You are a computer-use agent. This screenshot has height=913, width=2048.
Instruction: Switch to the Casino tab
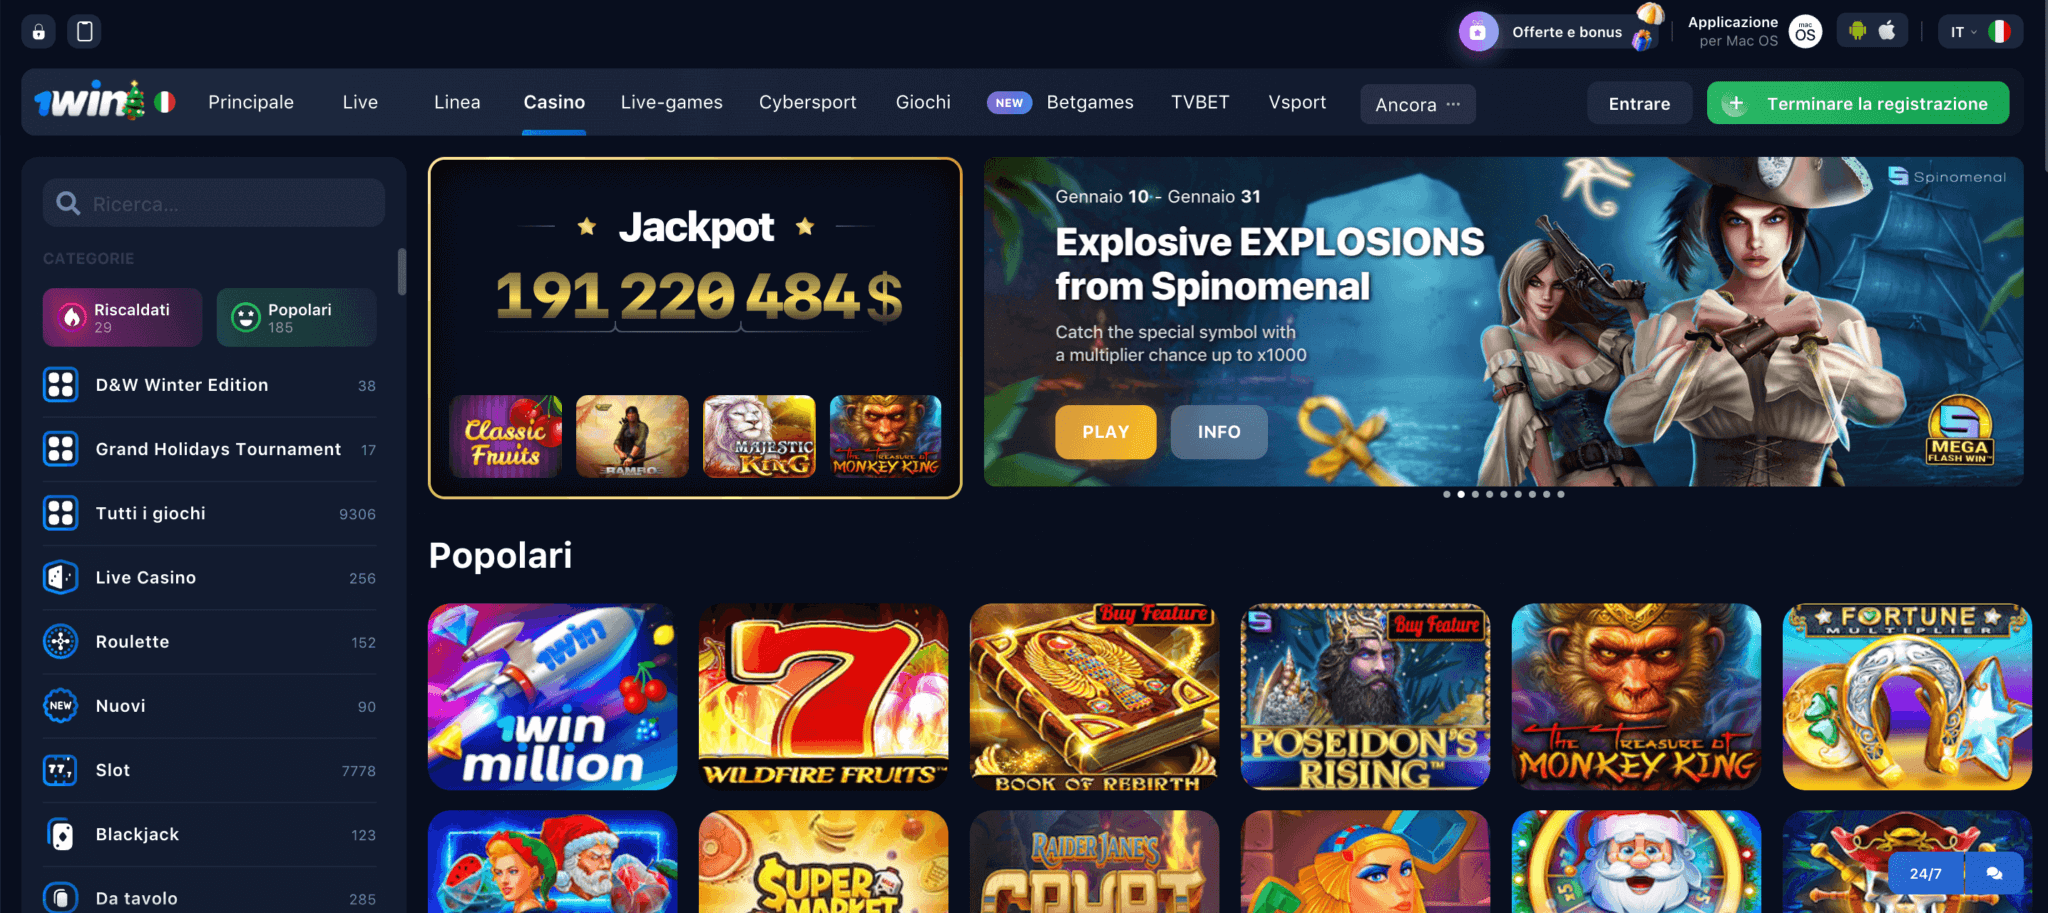tap(554, 102)
